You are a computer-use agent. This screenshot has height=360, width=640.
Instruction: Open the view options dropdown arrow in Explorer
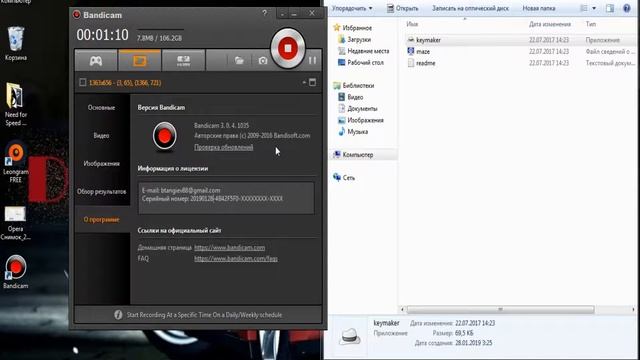[x=594, y=8]
